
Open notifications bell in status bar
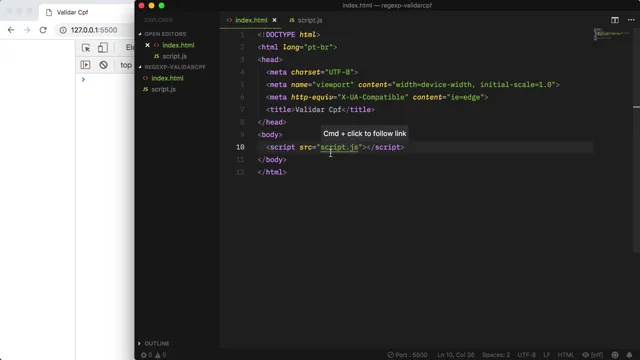tap(629, 355)
